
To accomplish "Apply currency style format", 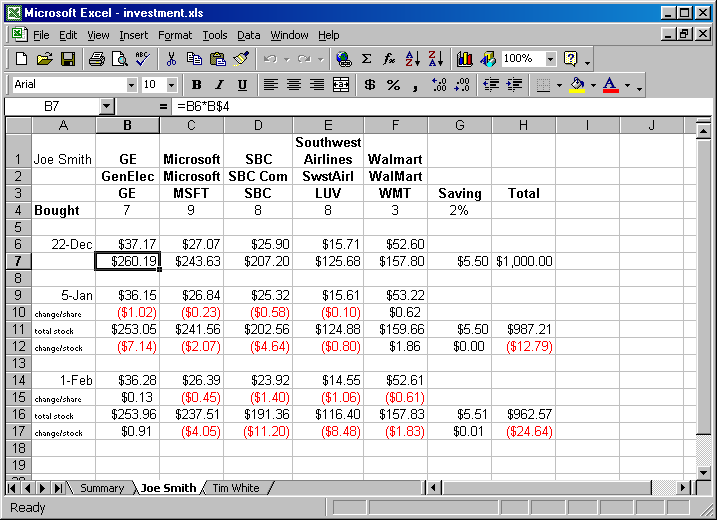I will 370,85.
